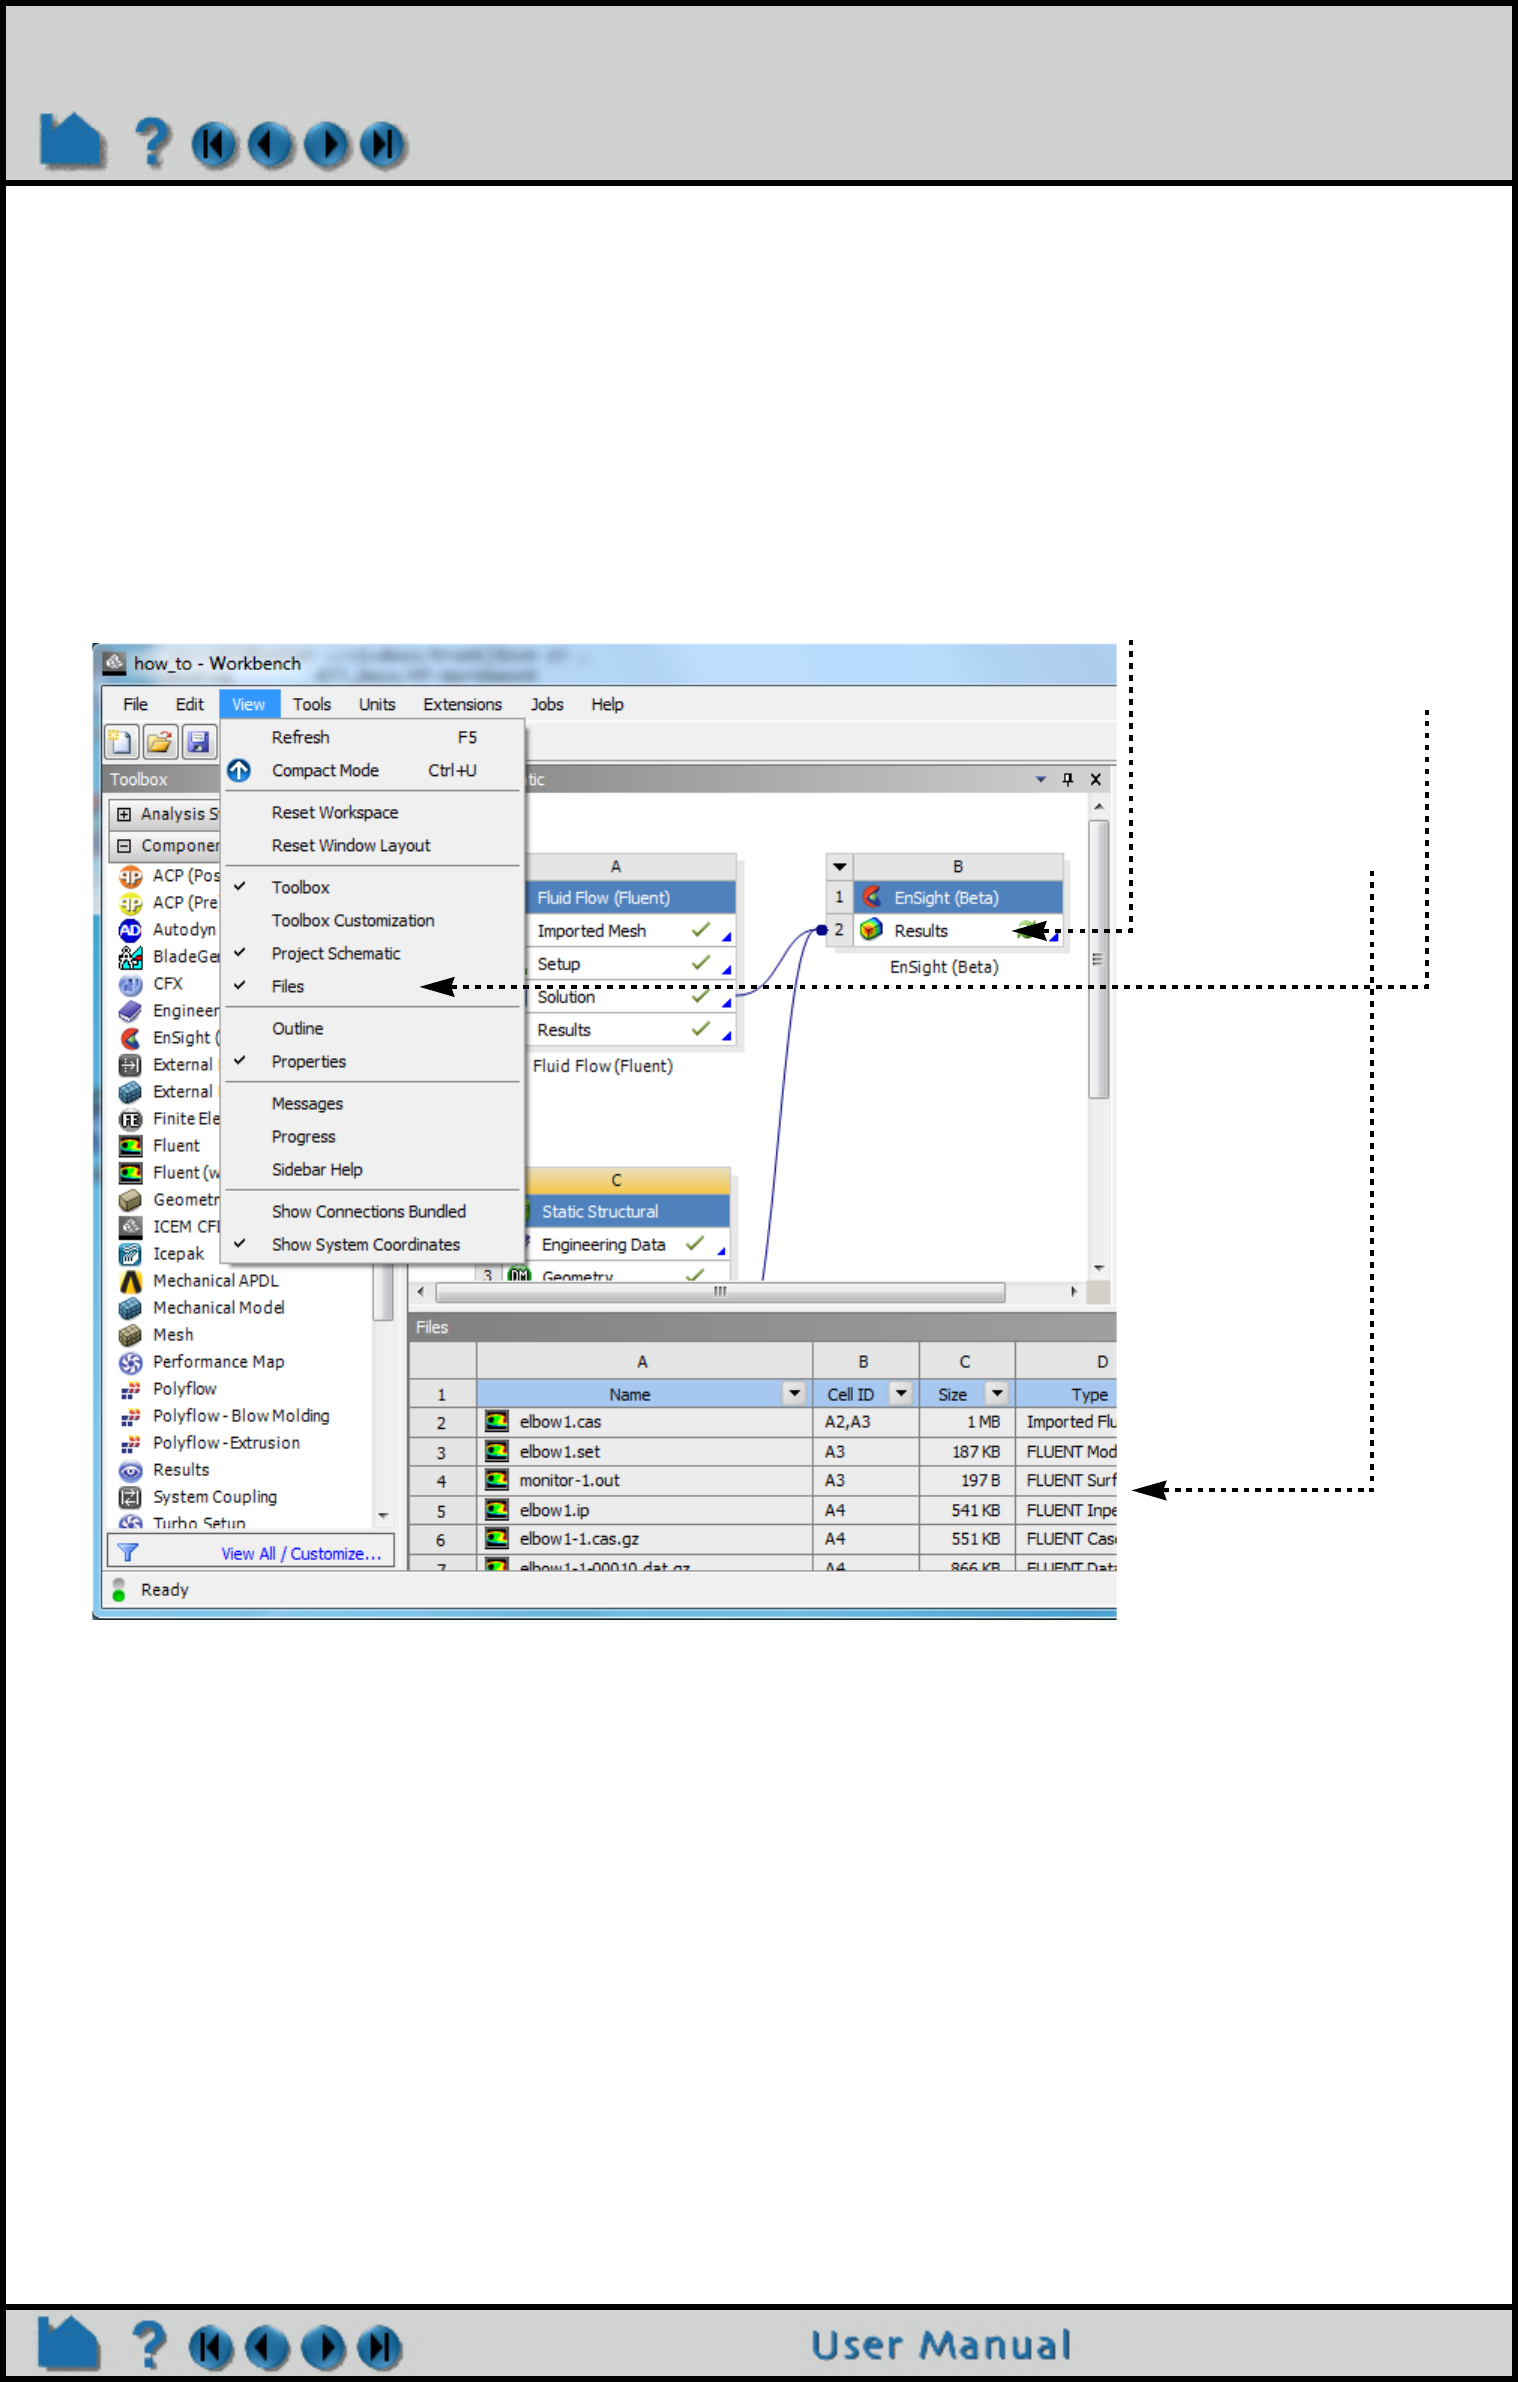Go to previous page using top header arrow
The width and height of the screenshot is (1518, 2382).
pos(271,145)
